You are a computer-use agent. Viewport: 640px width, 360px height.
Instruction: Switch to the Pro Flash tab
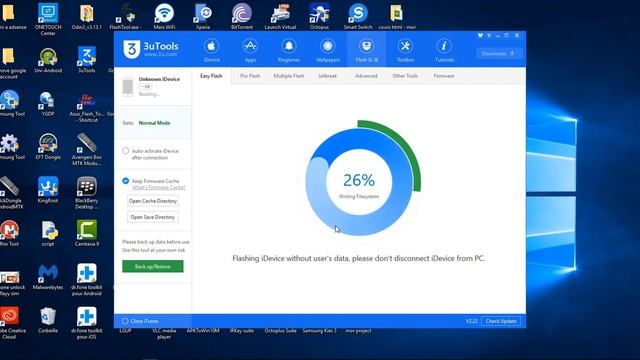[x=250, y=76]
